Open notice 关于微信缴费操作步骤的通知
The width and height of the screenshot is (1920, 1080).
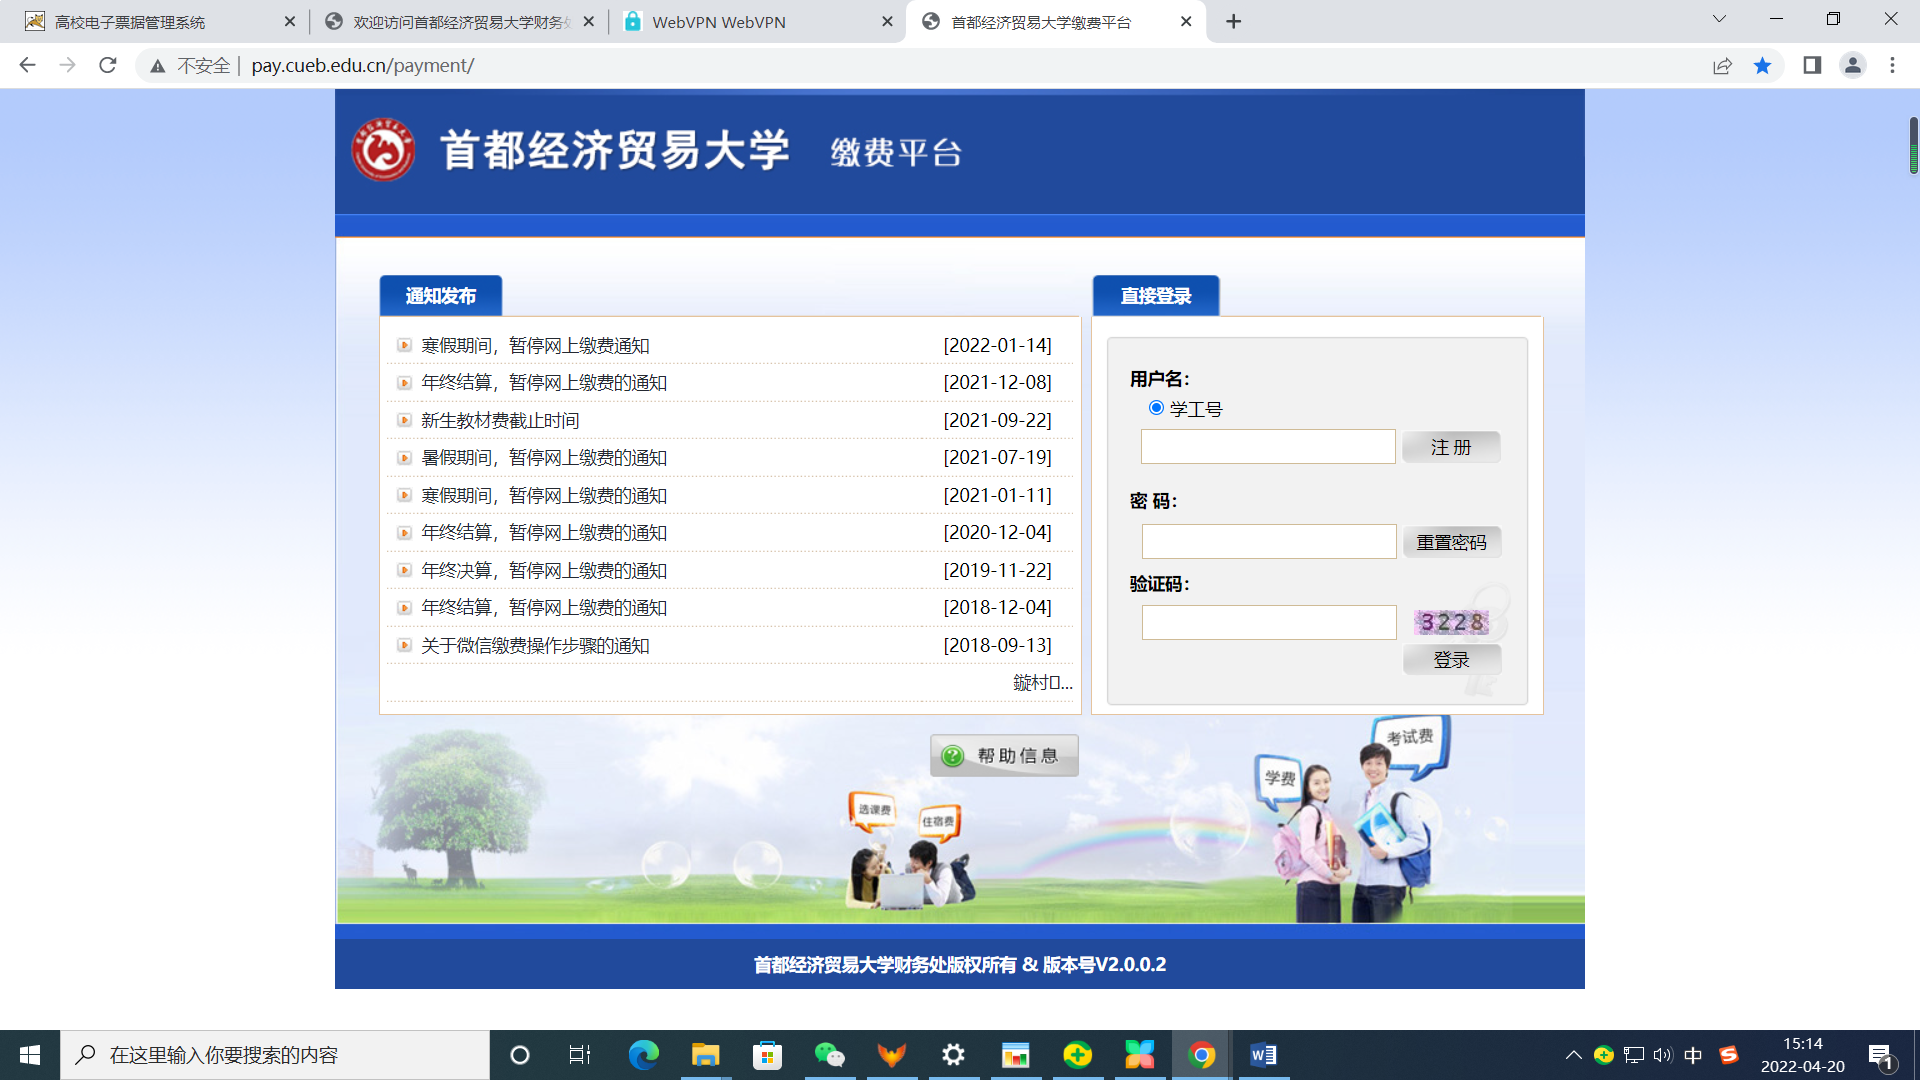(535, 646)
